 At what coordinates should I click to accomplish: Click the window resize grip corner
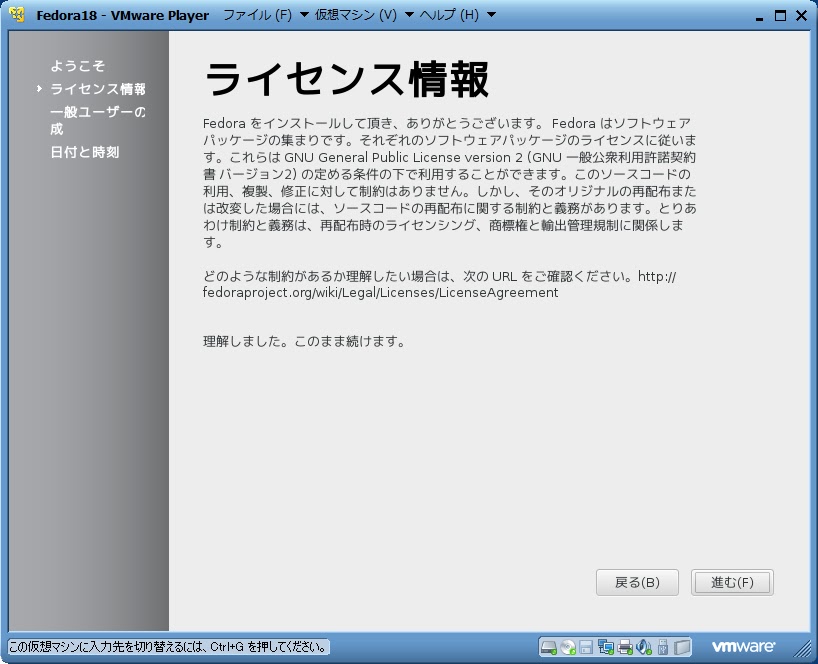point(802,648)
